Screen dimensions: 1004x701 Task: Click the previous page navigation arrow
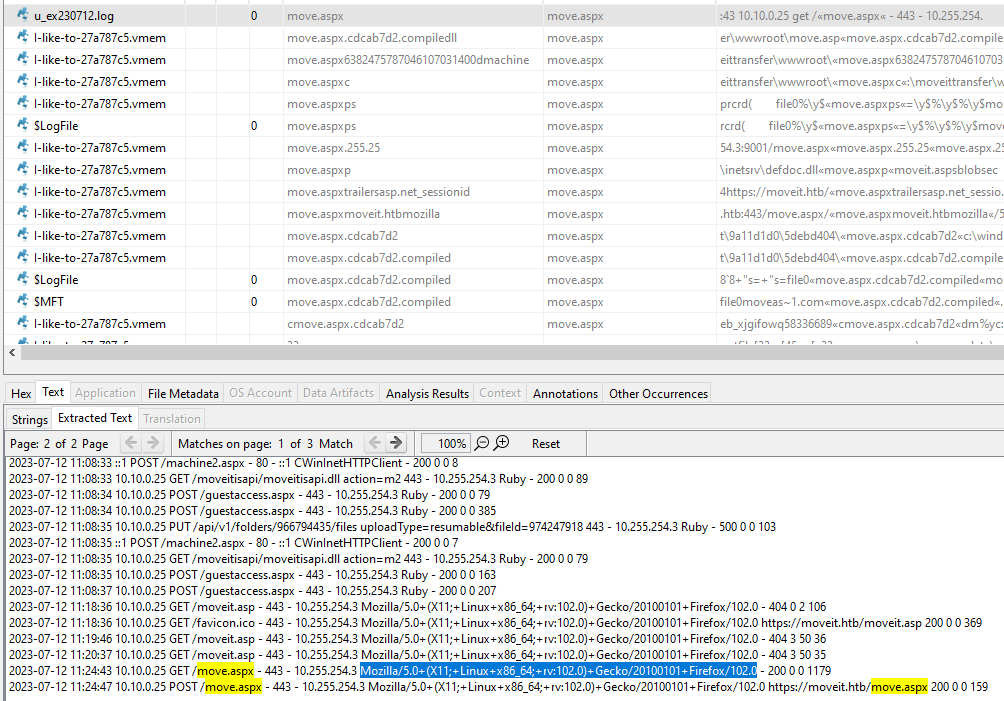click(130, 443)
